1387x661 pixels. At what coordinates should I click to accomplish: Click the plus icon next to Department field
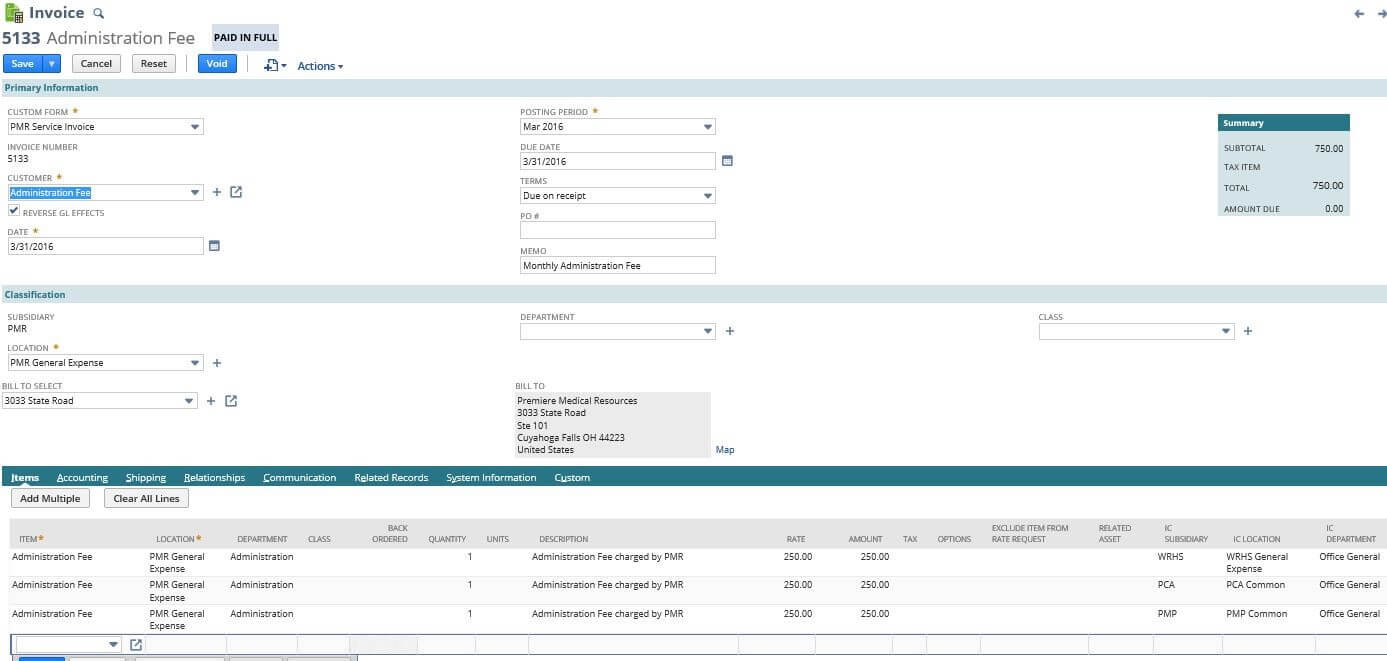(730, 331)
